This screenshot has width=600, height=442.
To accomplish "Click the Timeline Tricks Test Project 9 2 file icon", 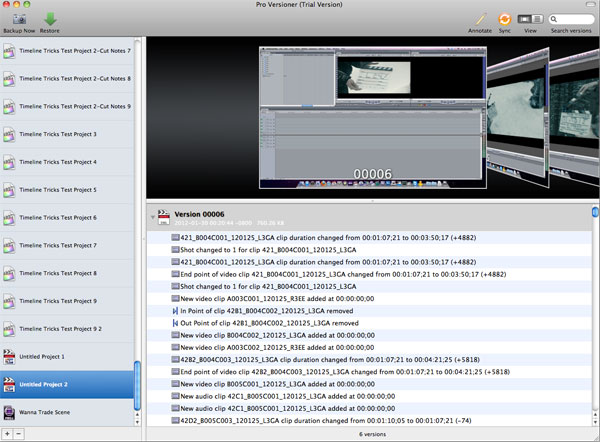I will (9, 329).
